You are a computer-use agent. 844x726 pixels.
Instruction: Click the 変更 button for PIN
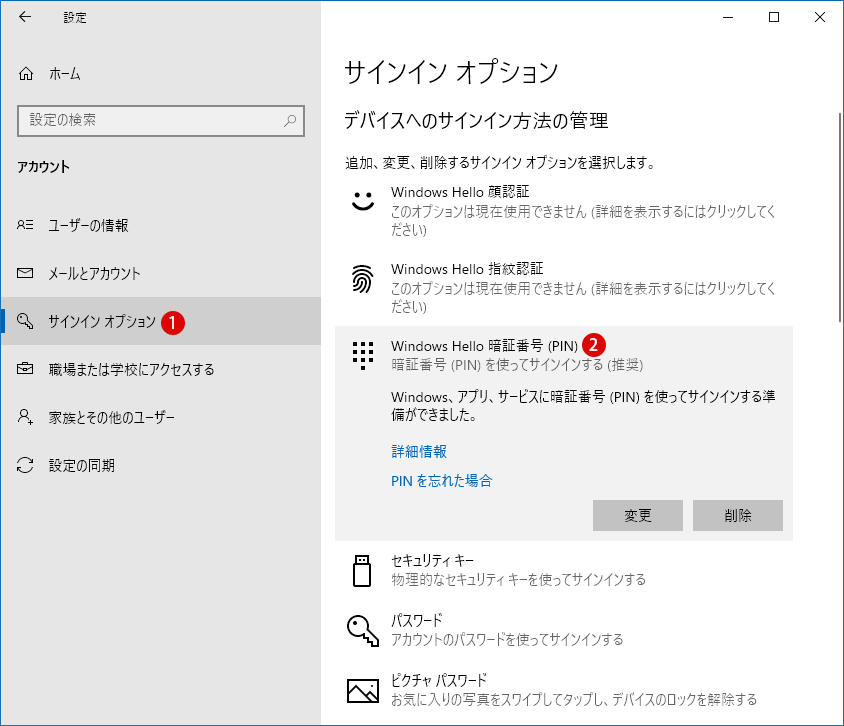[638, 516]
